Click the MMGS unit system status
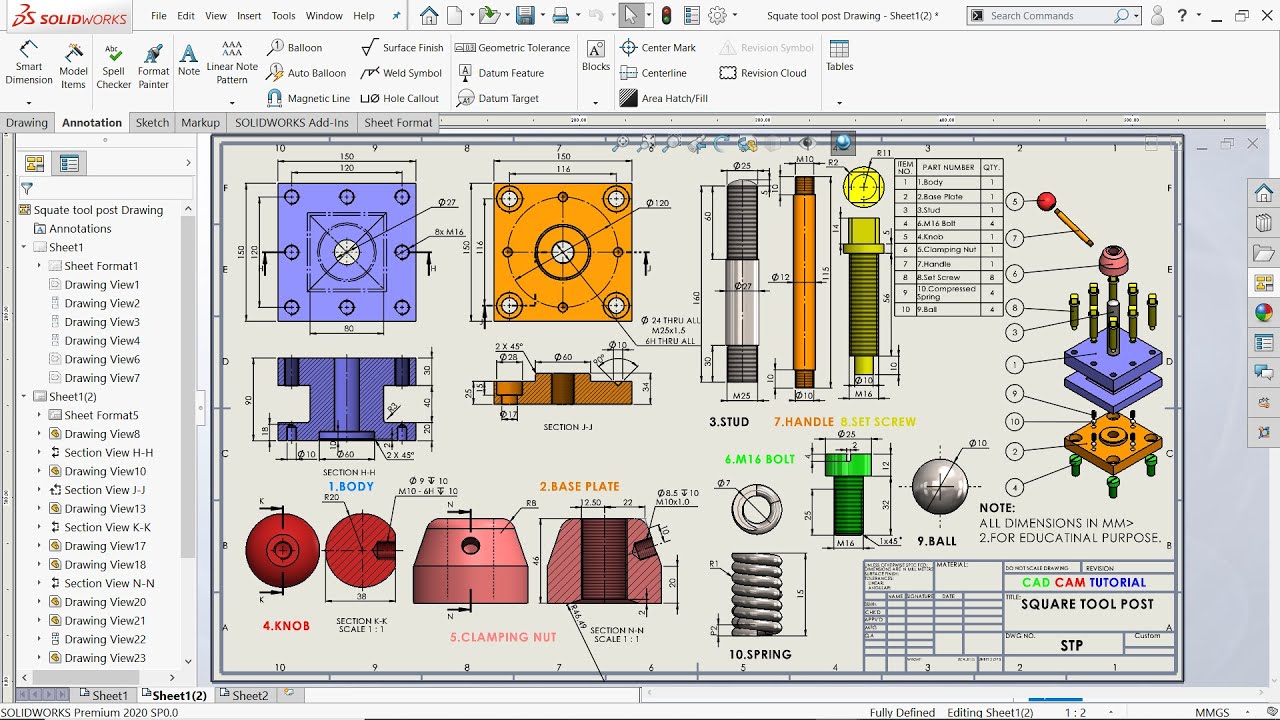This screenshot has width=1280, height=720. pyautogui.click(x=1212, y=713)
